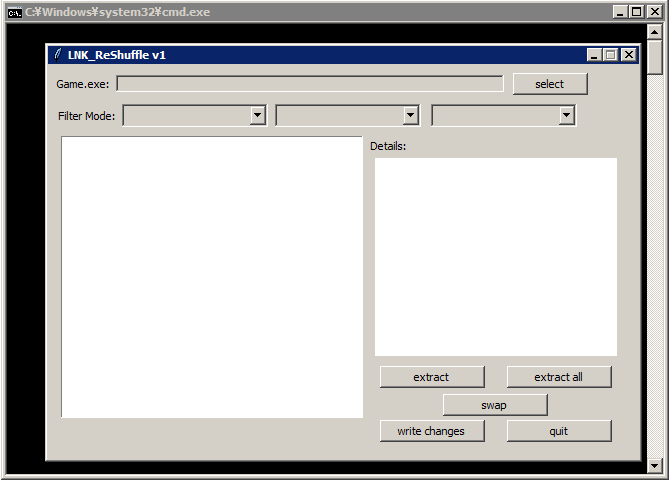This screenshot has width=670, height=480.
Task: Click the LNK_ReShuffle feather icon in title bar
Action: [x=58, y=55]
